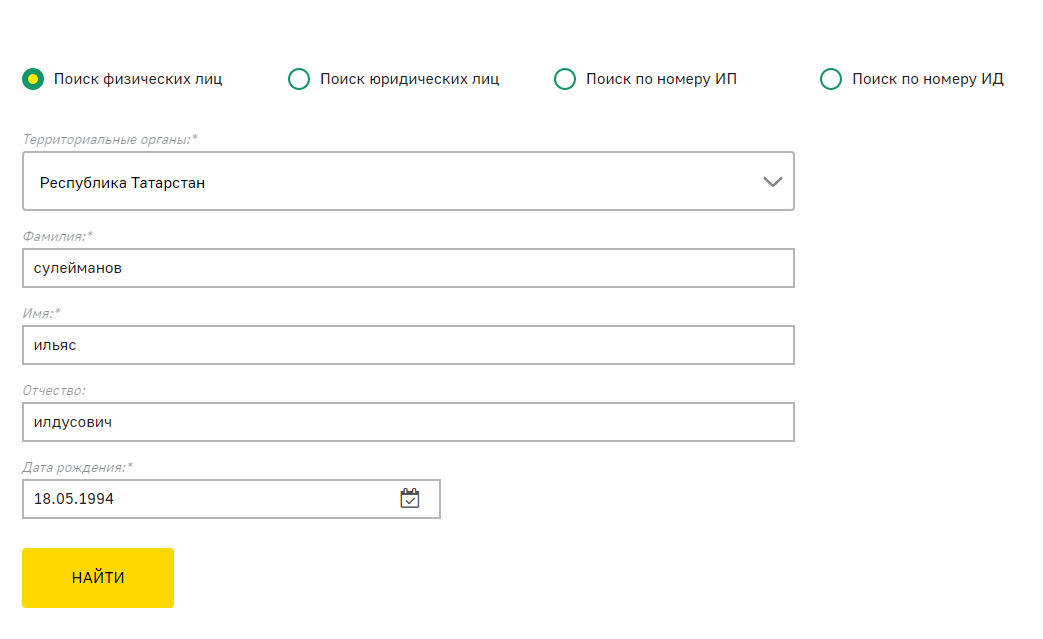Focus the first name field with "ильяс"
This screenshot has width=1043, height=639.
[x=408, y=345]
